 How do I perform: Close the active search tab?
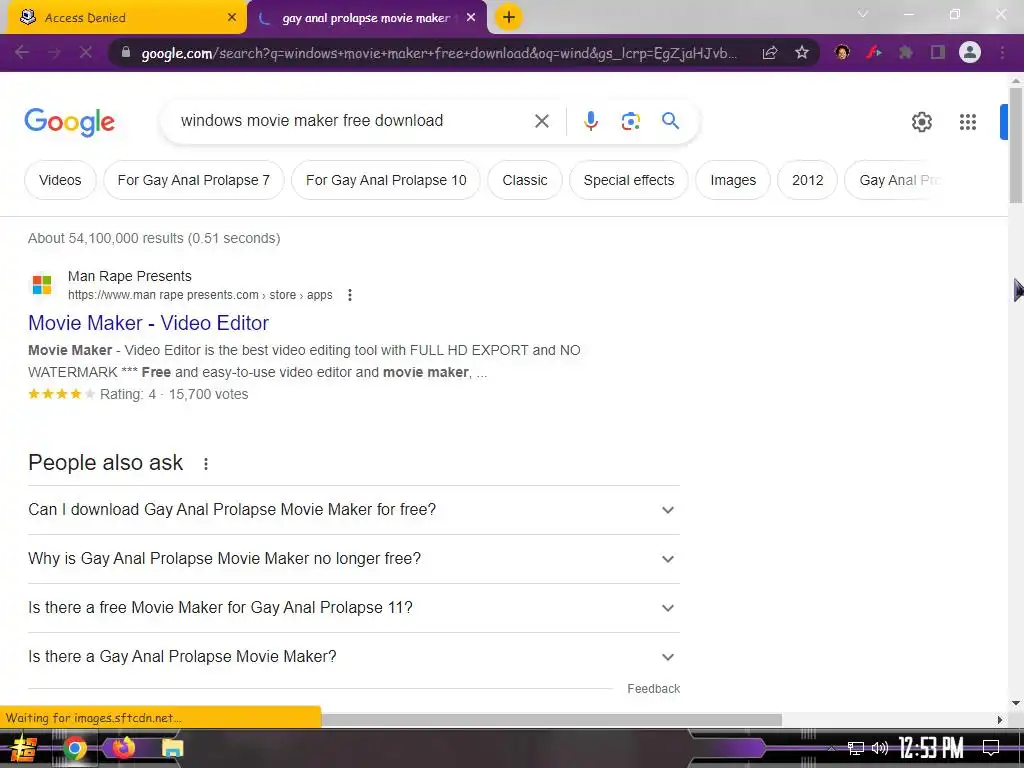pos(471,18)
